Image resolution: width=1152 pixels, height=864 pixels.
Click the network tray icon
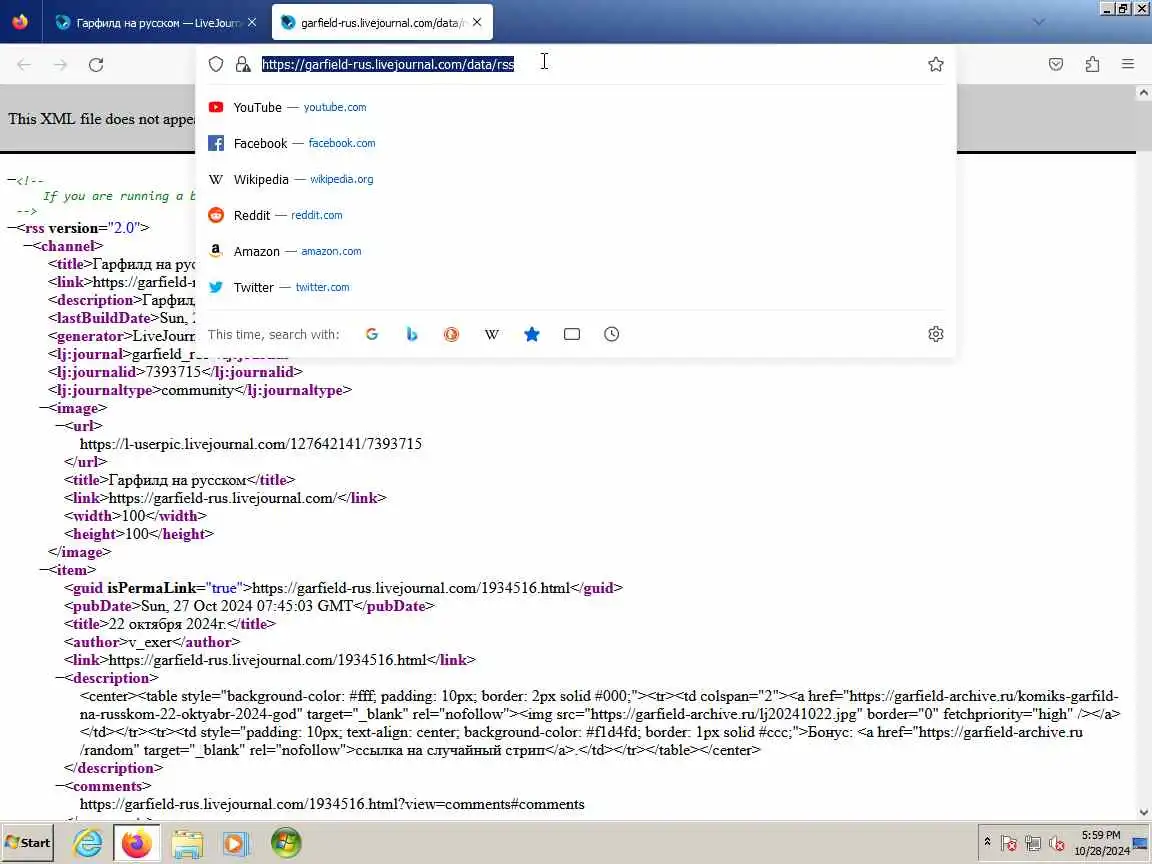coord(1033,843)
